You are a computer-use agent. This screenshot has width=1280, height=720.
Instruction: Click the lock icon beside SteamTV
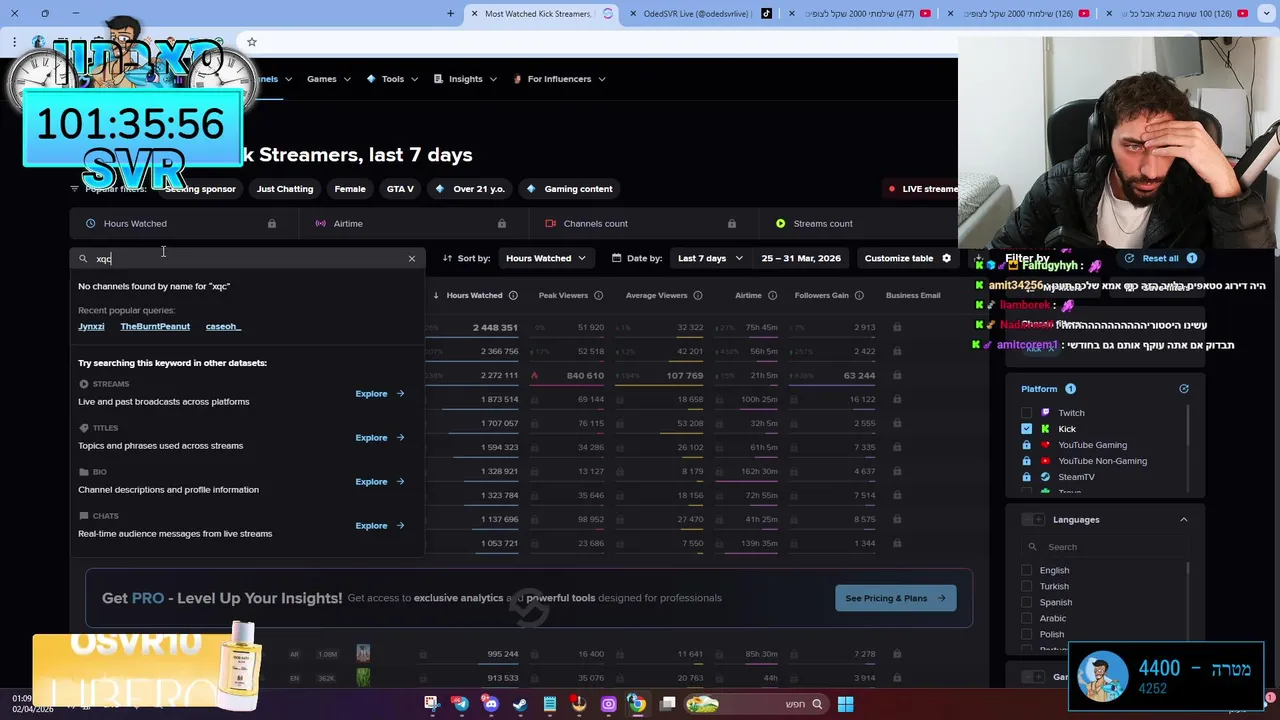point(1026,477)
